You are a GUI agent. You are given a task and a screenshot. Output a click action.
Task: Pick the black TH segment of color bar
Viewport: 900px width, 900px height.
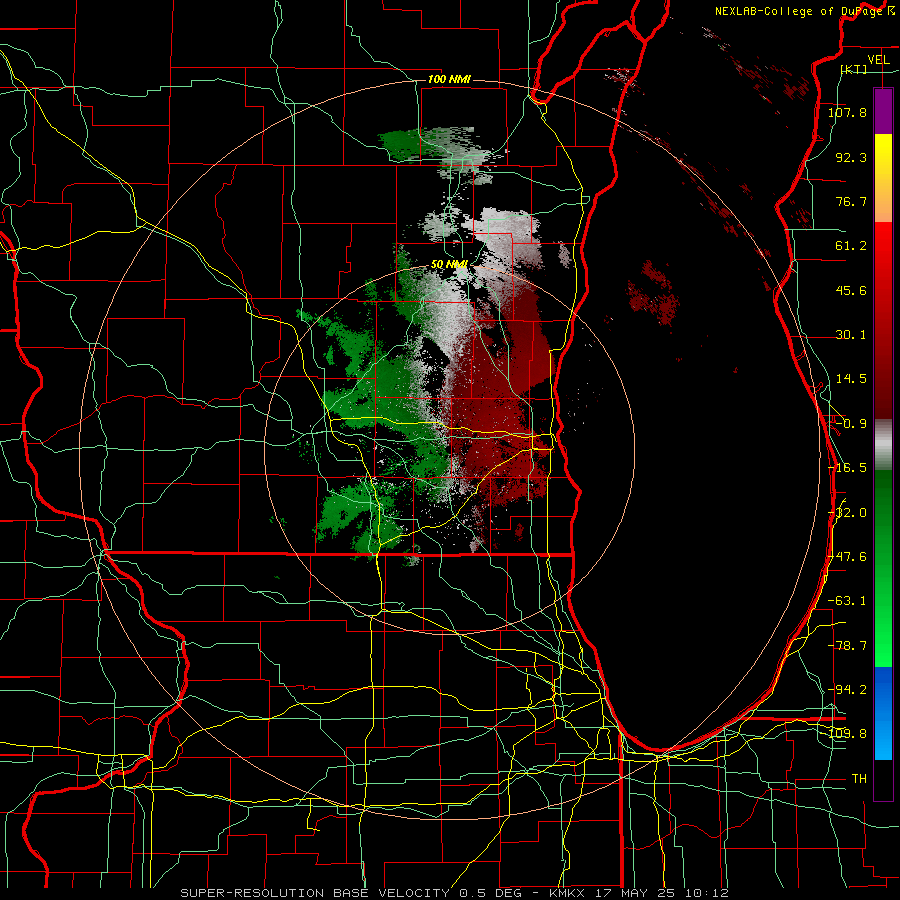click(x=883, y=780)
